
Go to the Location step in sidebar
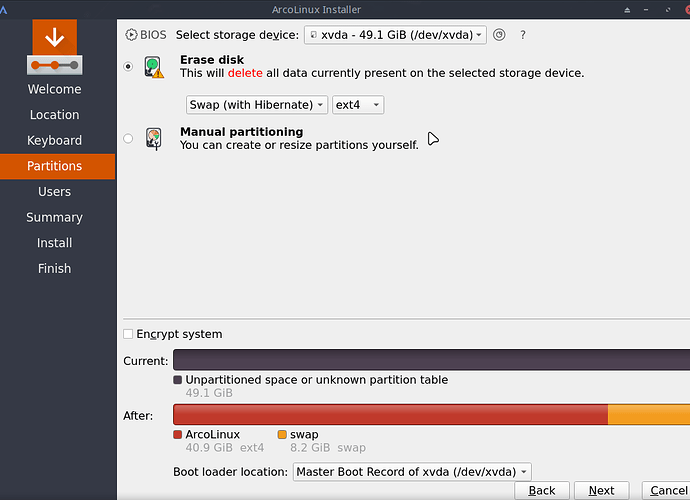click(55, 115)
